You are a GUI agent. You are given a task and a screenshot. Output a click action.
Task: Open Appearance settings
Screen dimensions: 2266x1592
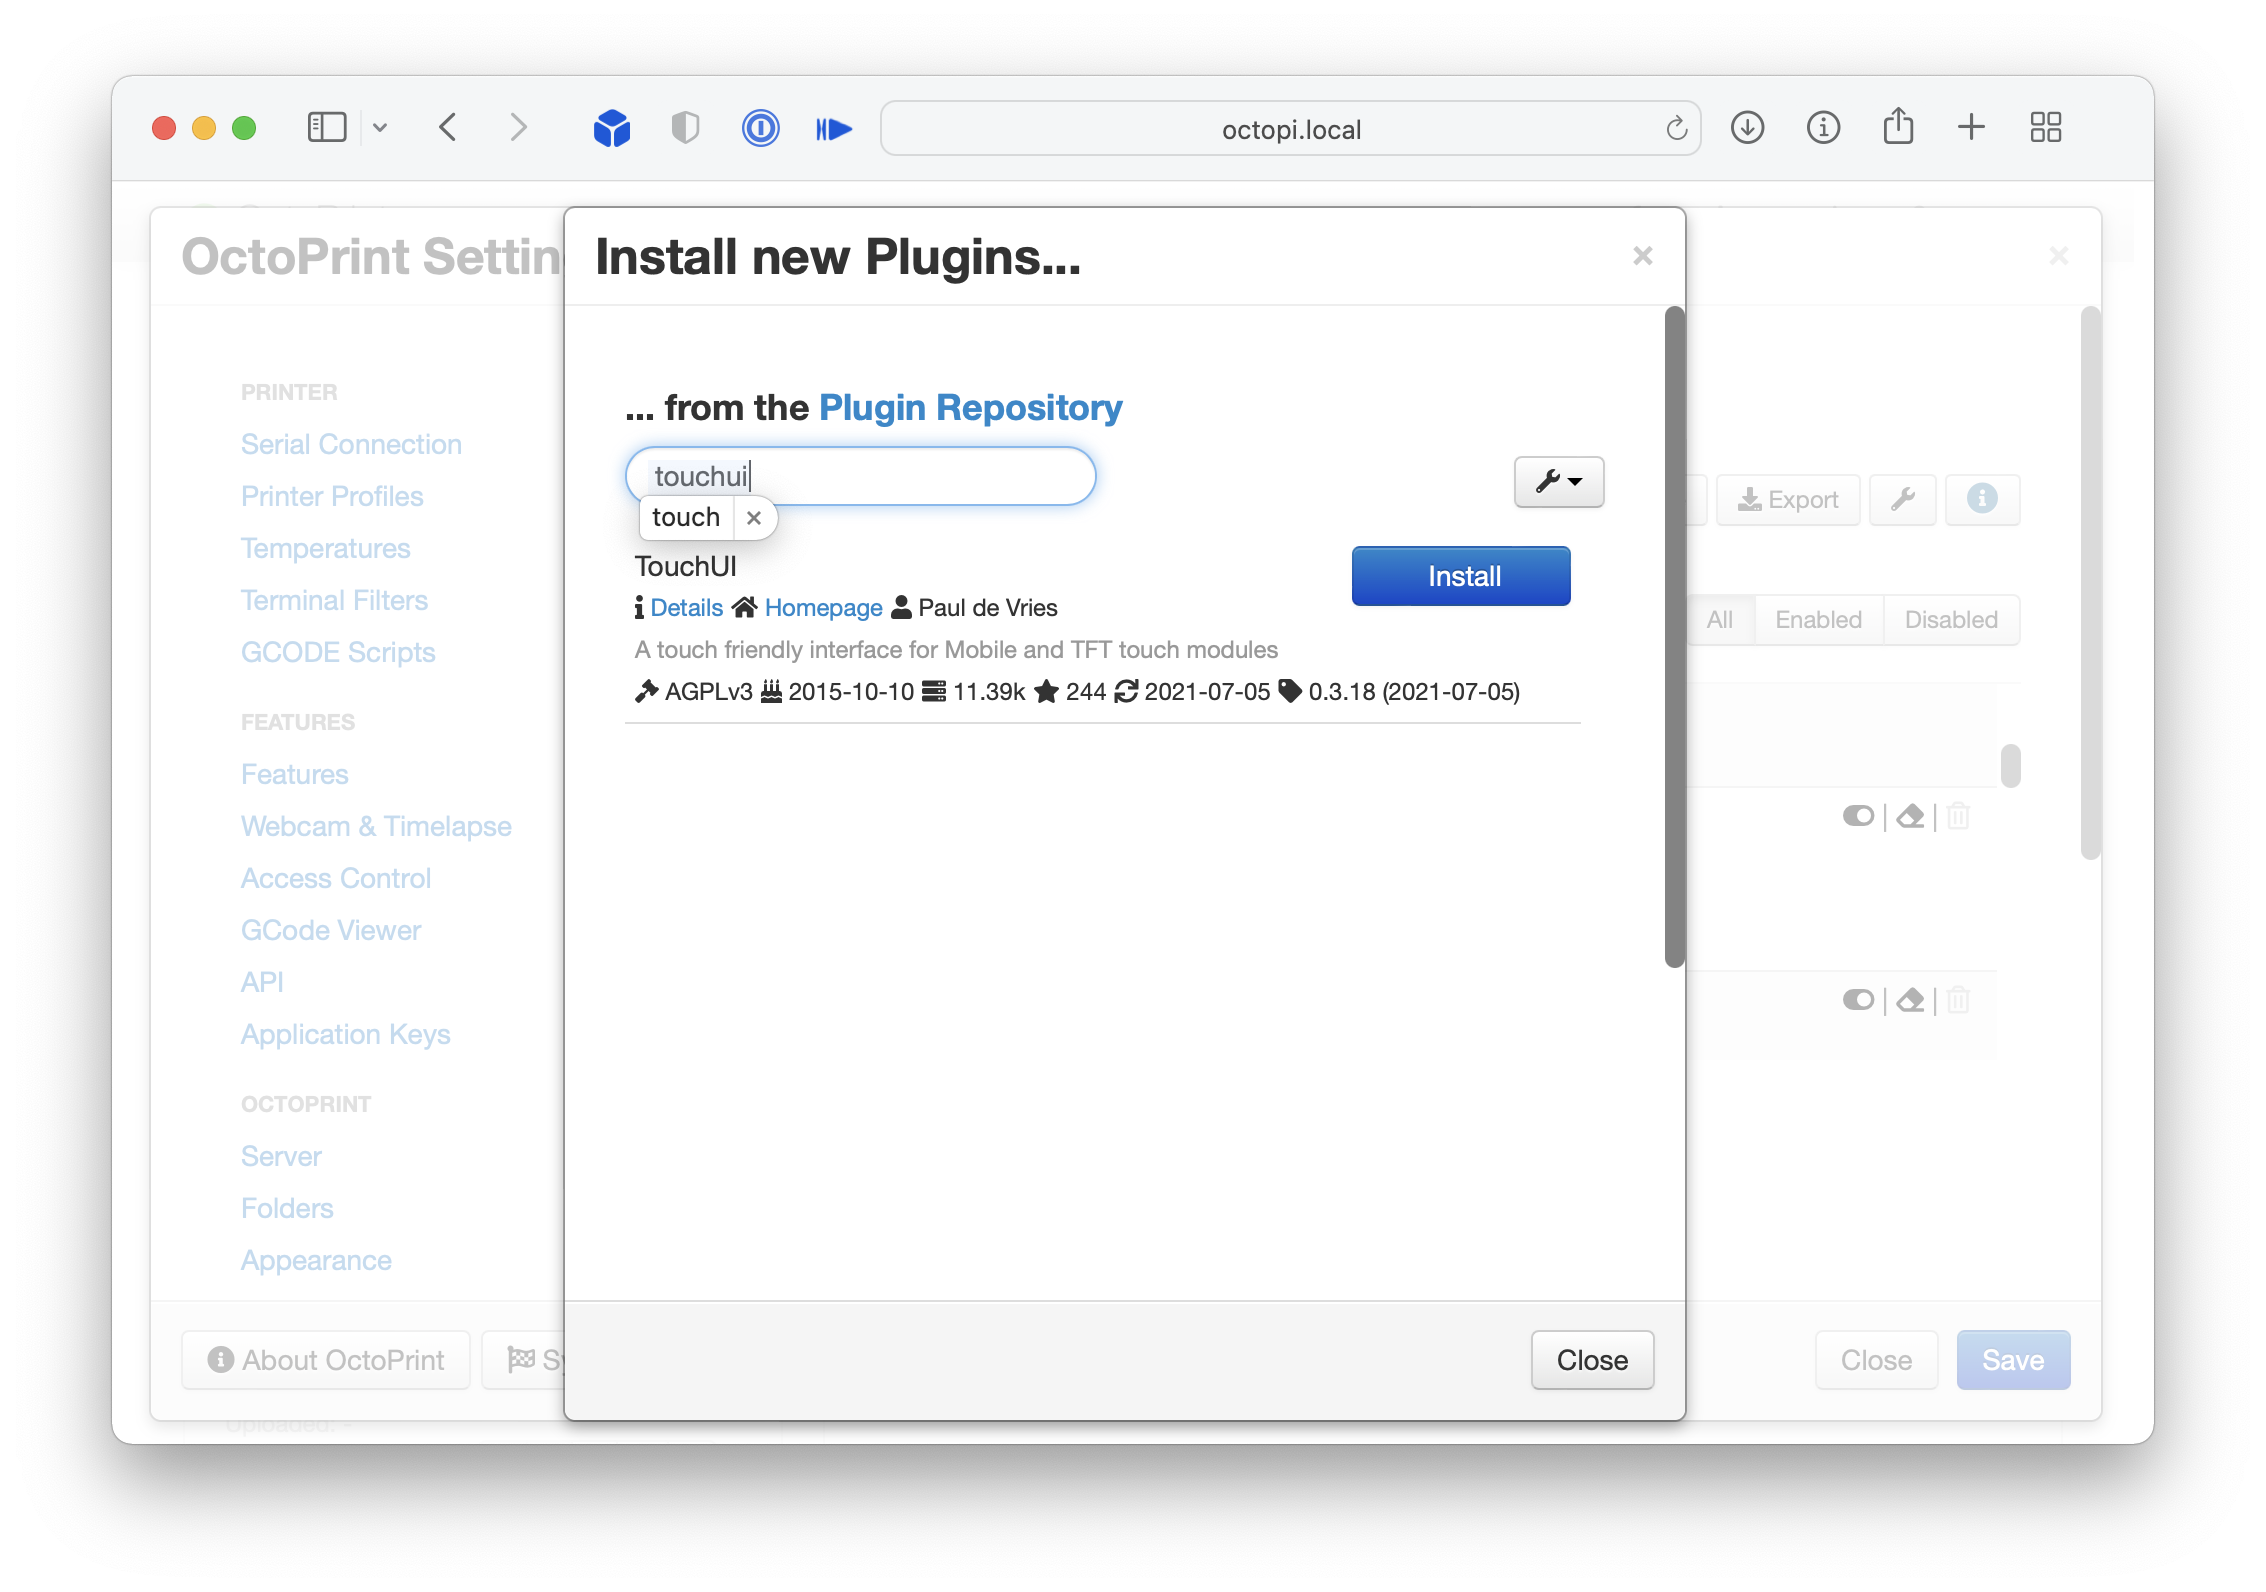[x=316, y=1260]
